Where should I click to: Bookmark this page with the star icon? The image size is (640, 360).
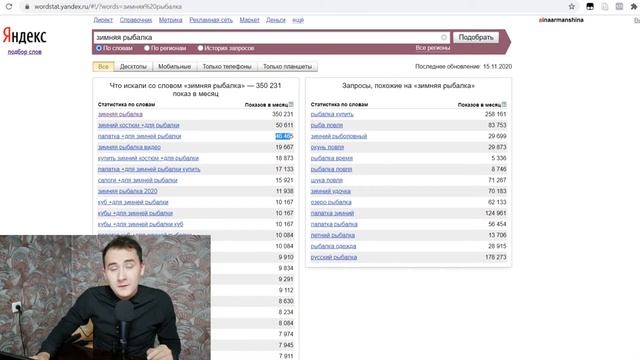pyautogui.click(x=571, y=7)
